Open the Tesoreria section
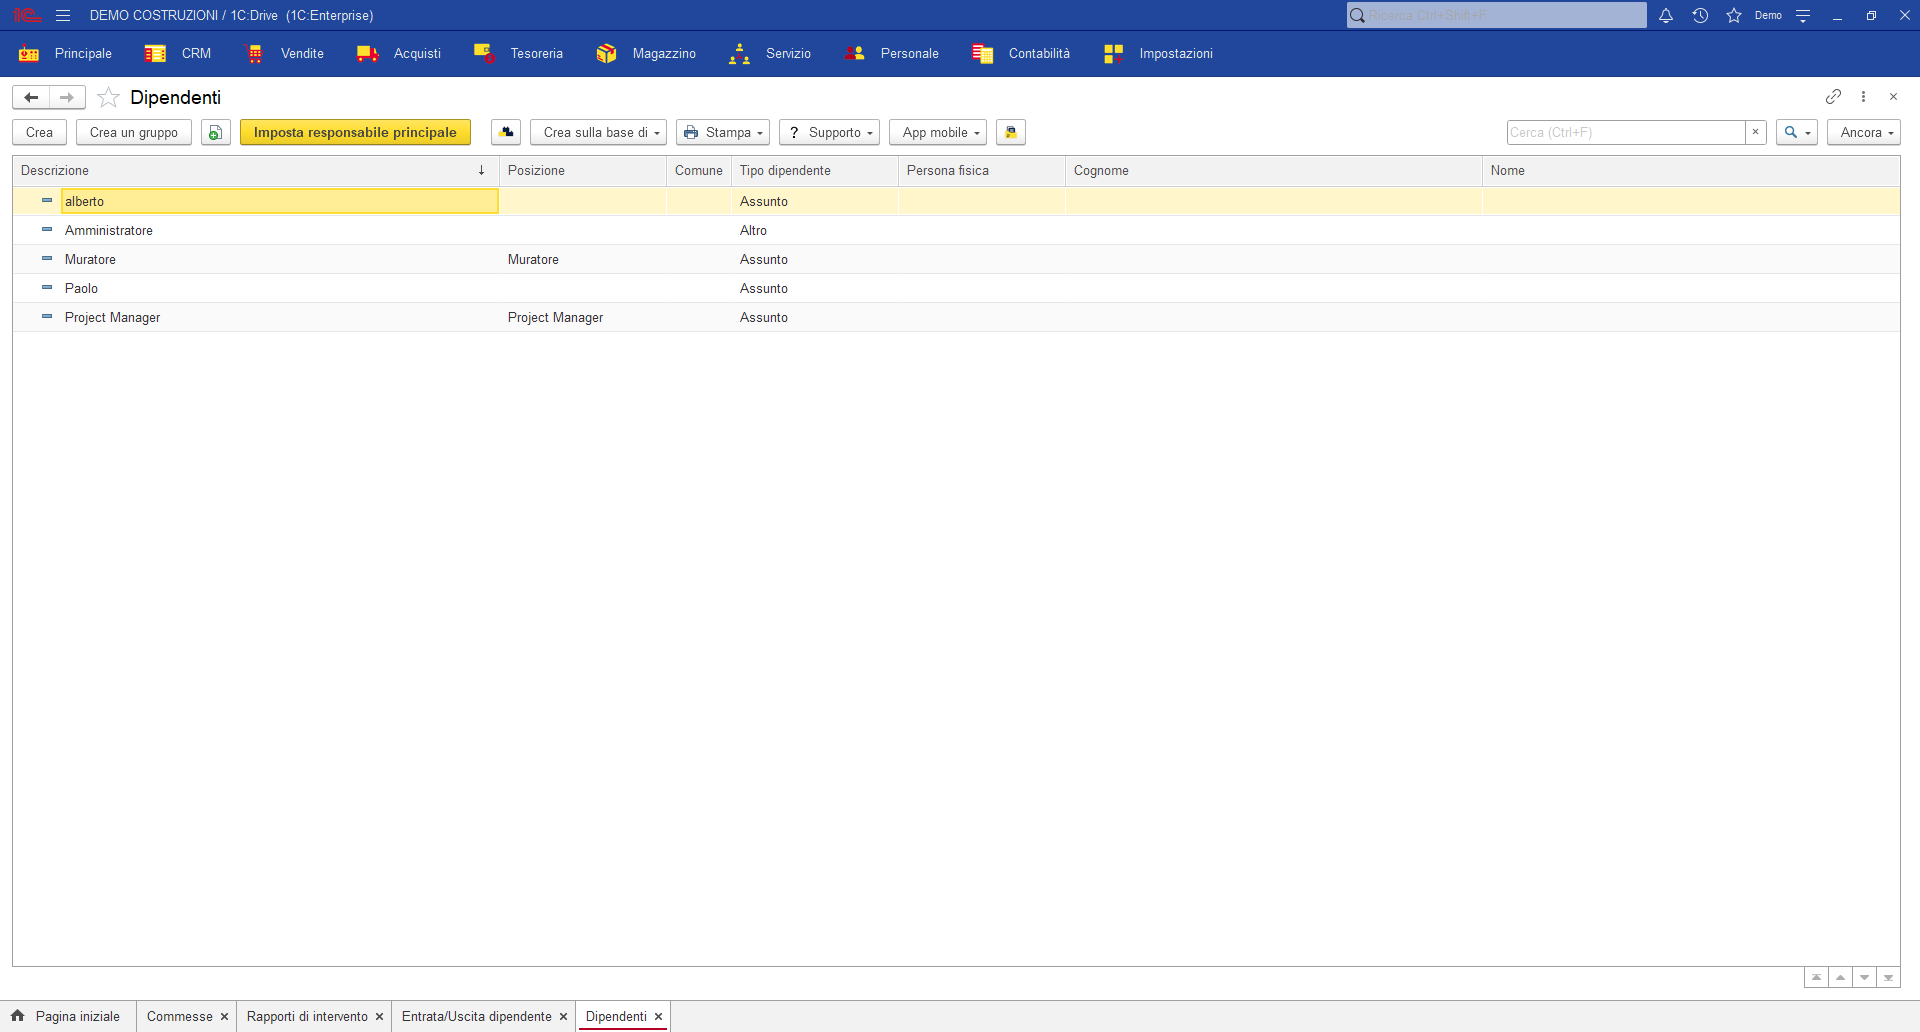This screenshot has height=1032, width=1920. click(x=518, y=54)
